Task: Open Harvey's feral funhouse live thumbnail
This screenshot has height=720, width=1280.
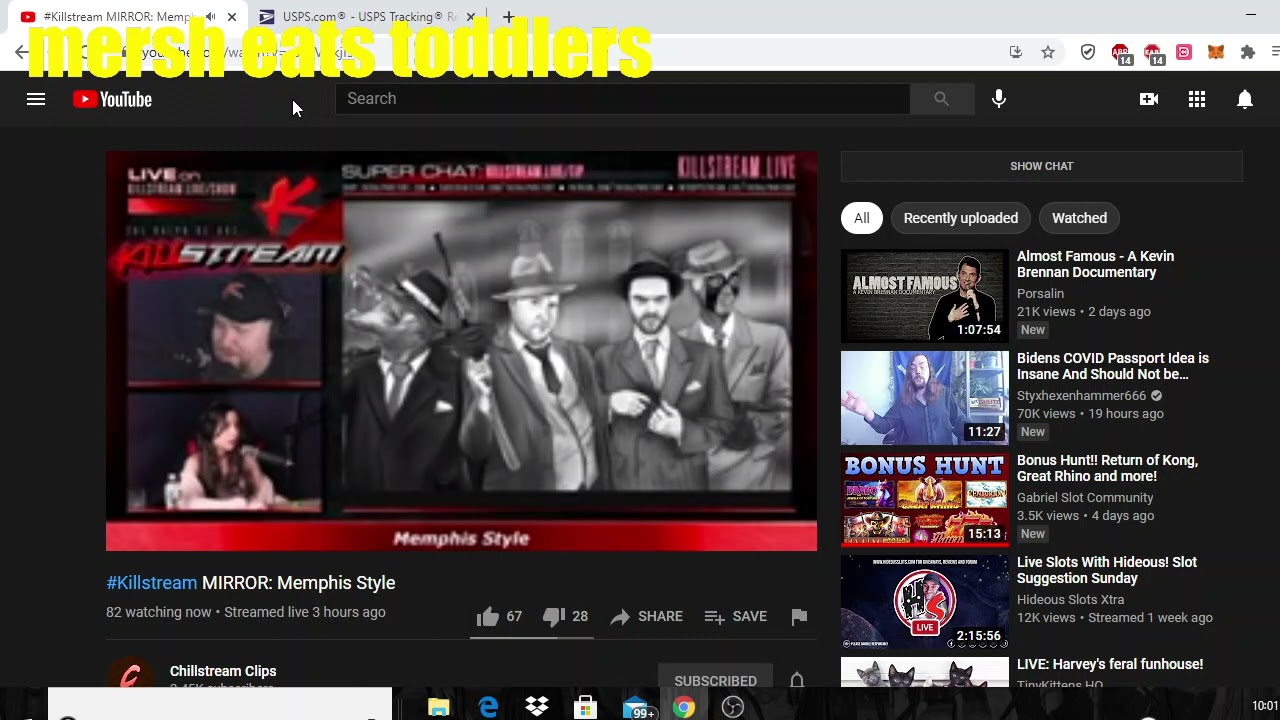Action: [925, 672]
